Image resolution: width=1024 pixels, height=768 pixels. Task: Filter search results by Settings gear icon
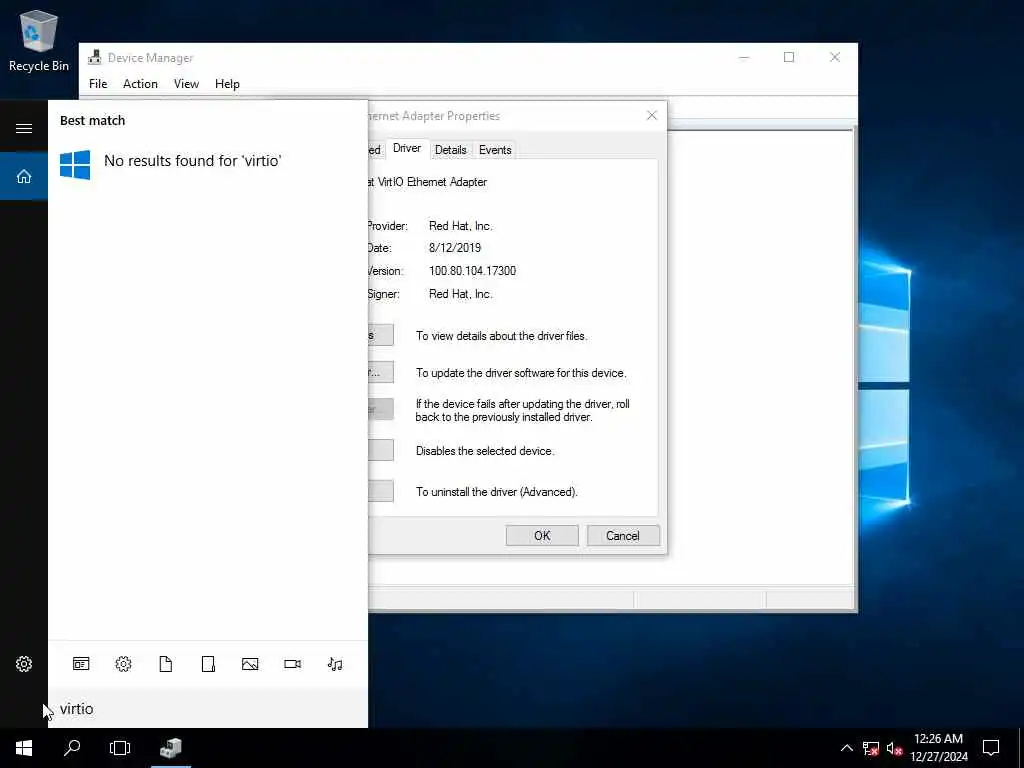coord(123,664)
